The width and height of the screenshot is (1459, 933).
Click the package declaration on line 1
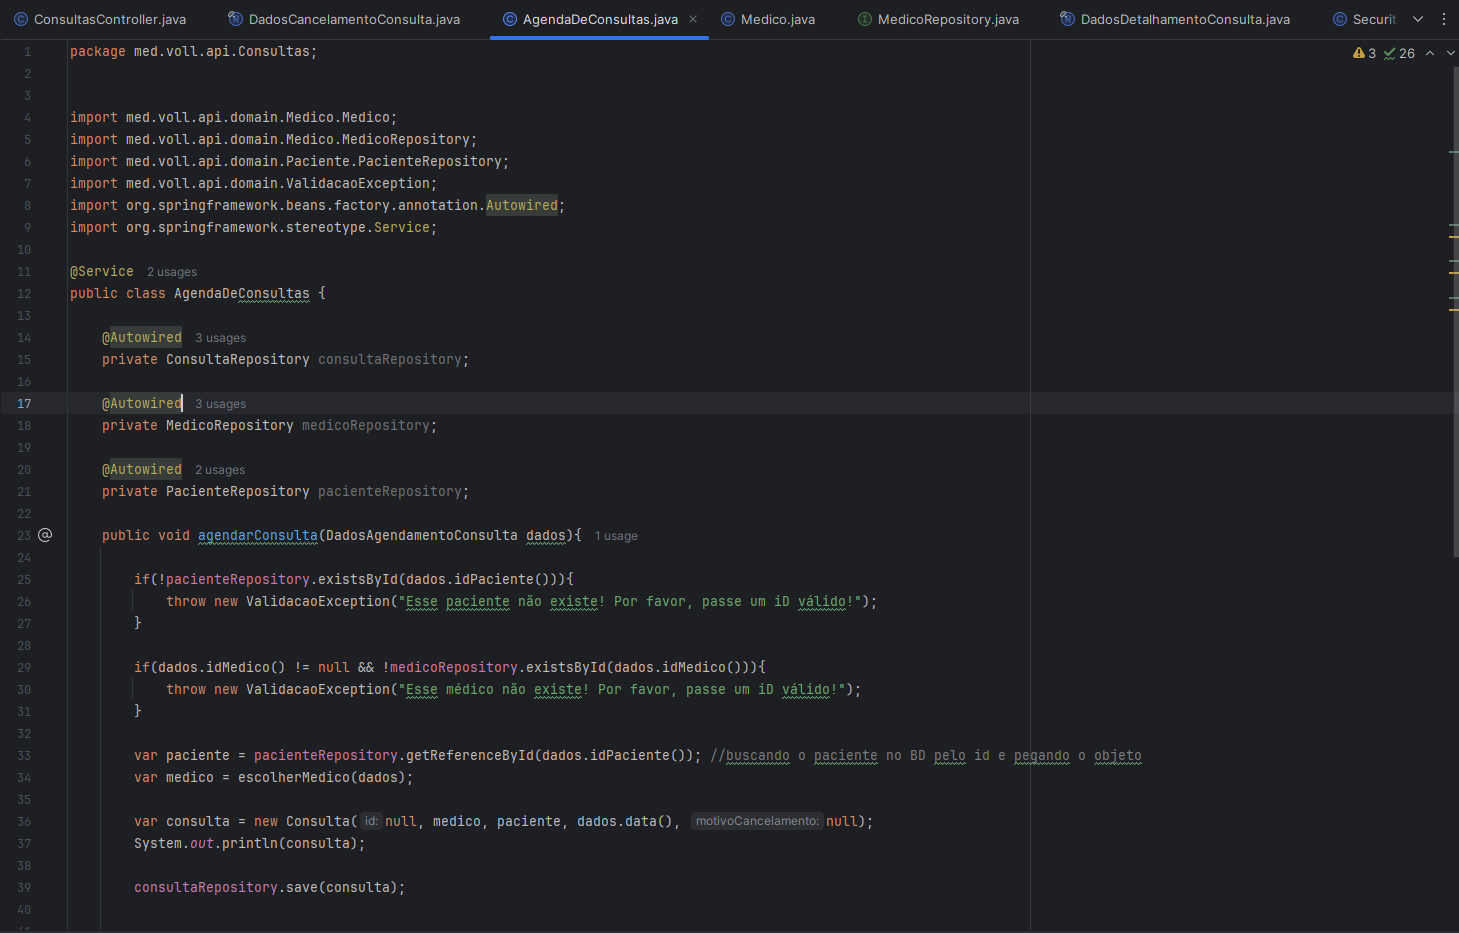[194, 51]
